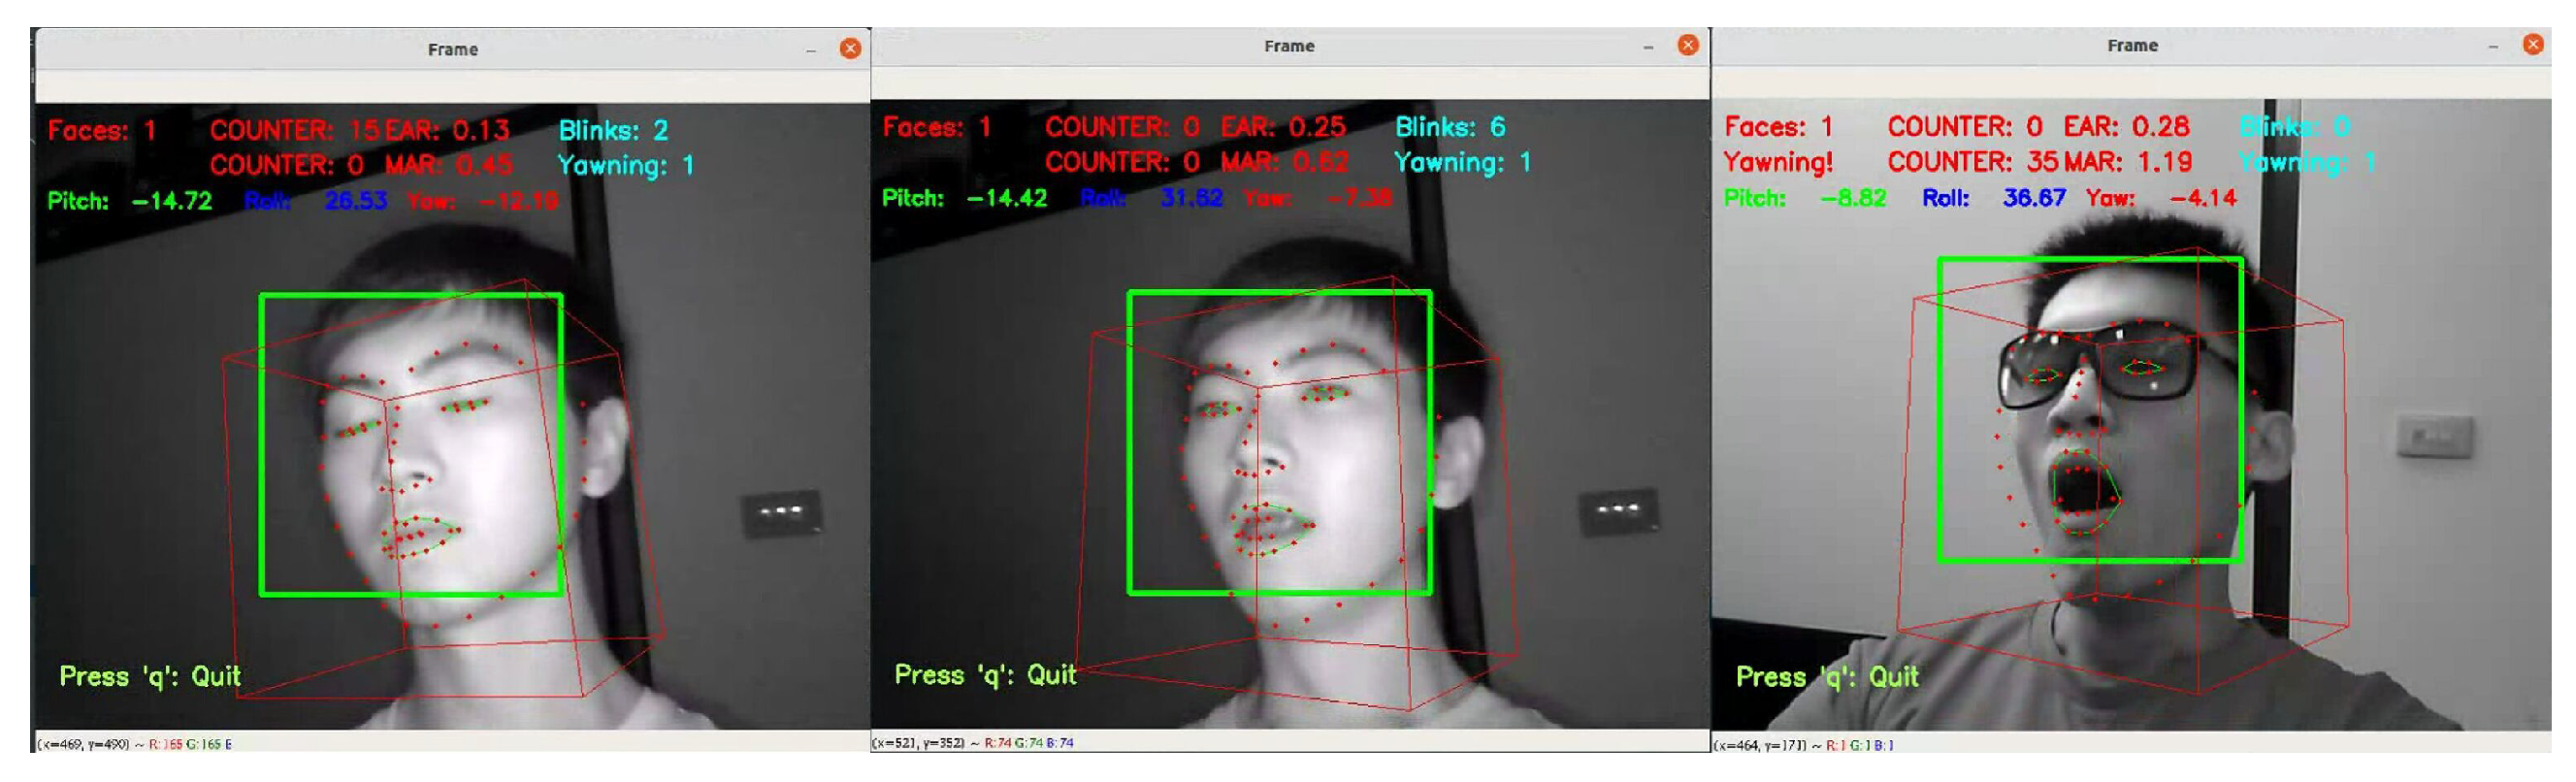The image size is (2576, 782).
Task: Click the "Blinks: 2" overlay text
Action: (x=613, y=130)
